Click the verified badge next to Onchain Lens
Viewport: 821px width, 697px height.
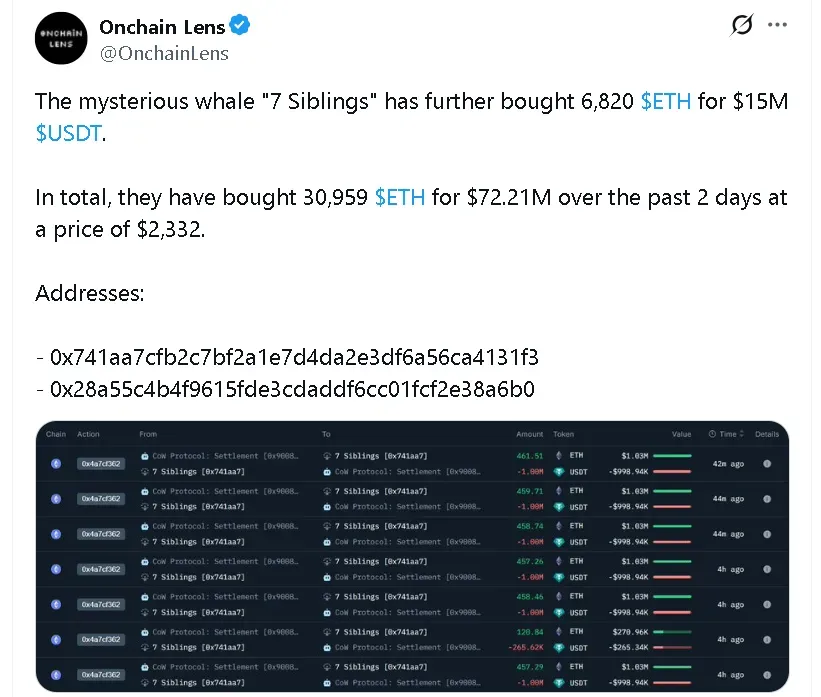click(x=237, y=27)
